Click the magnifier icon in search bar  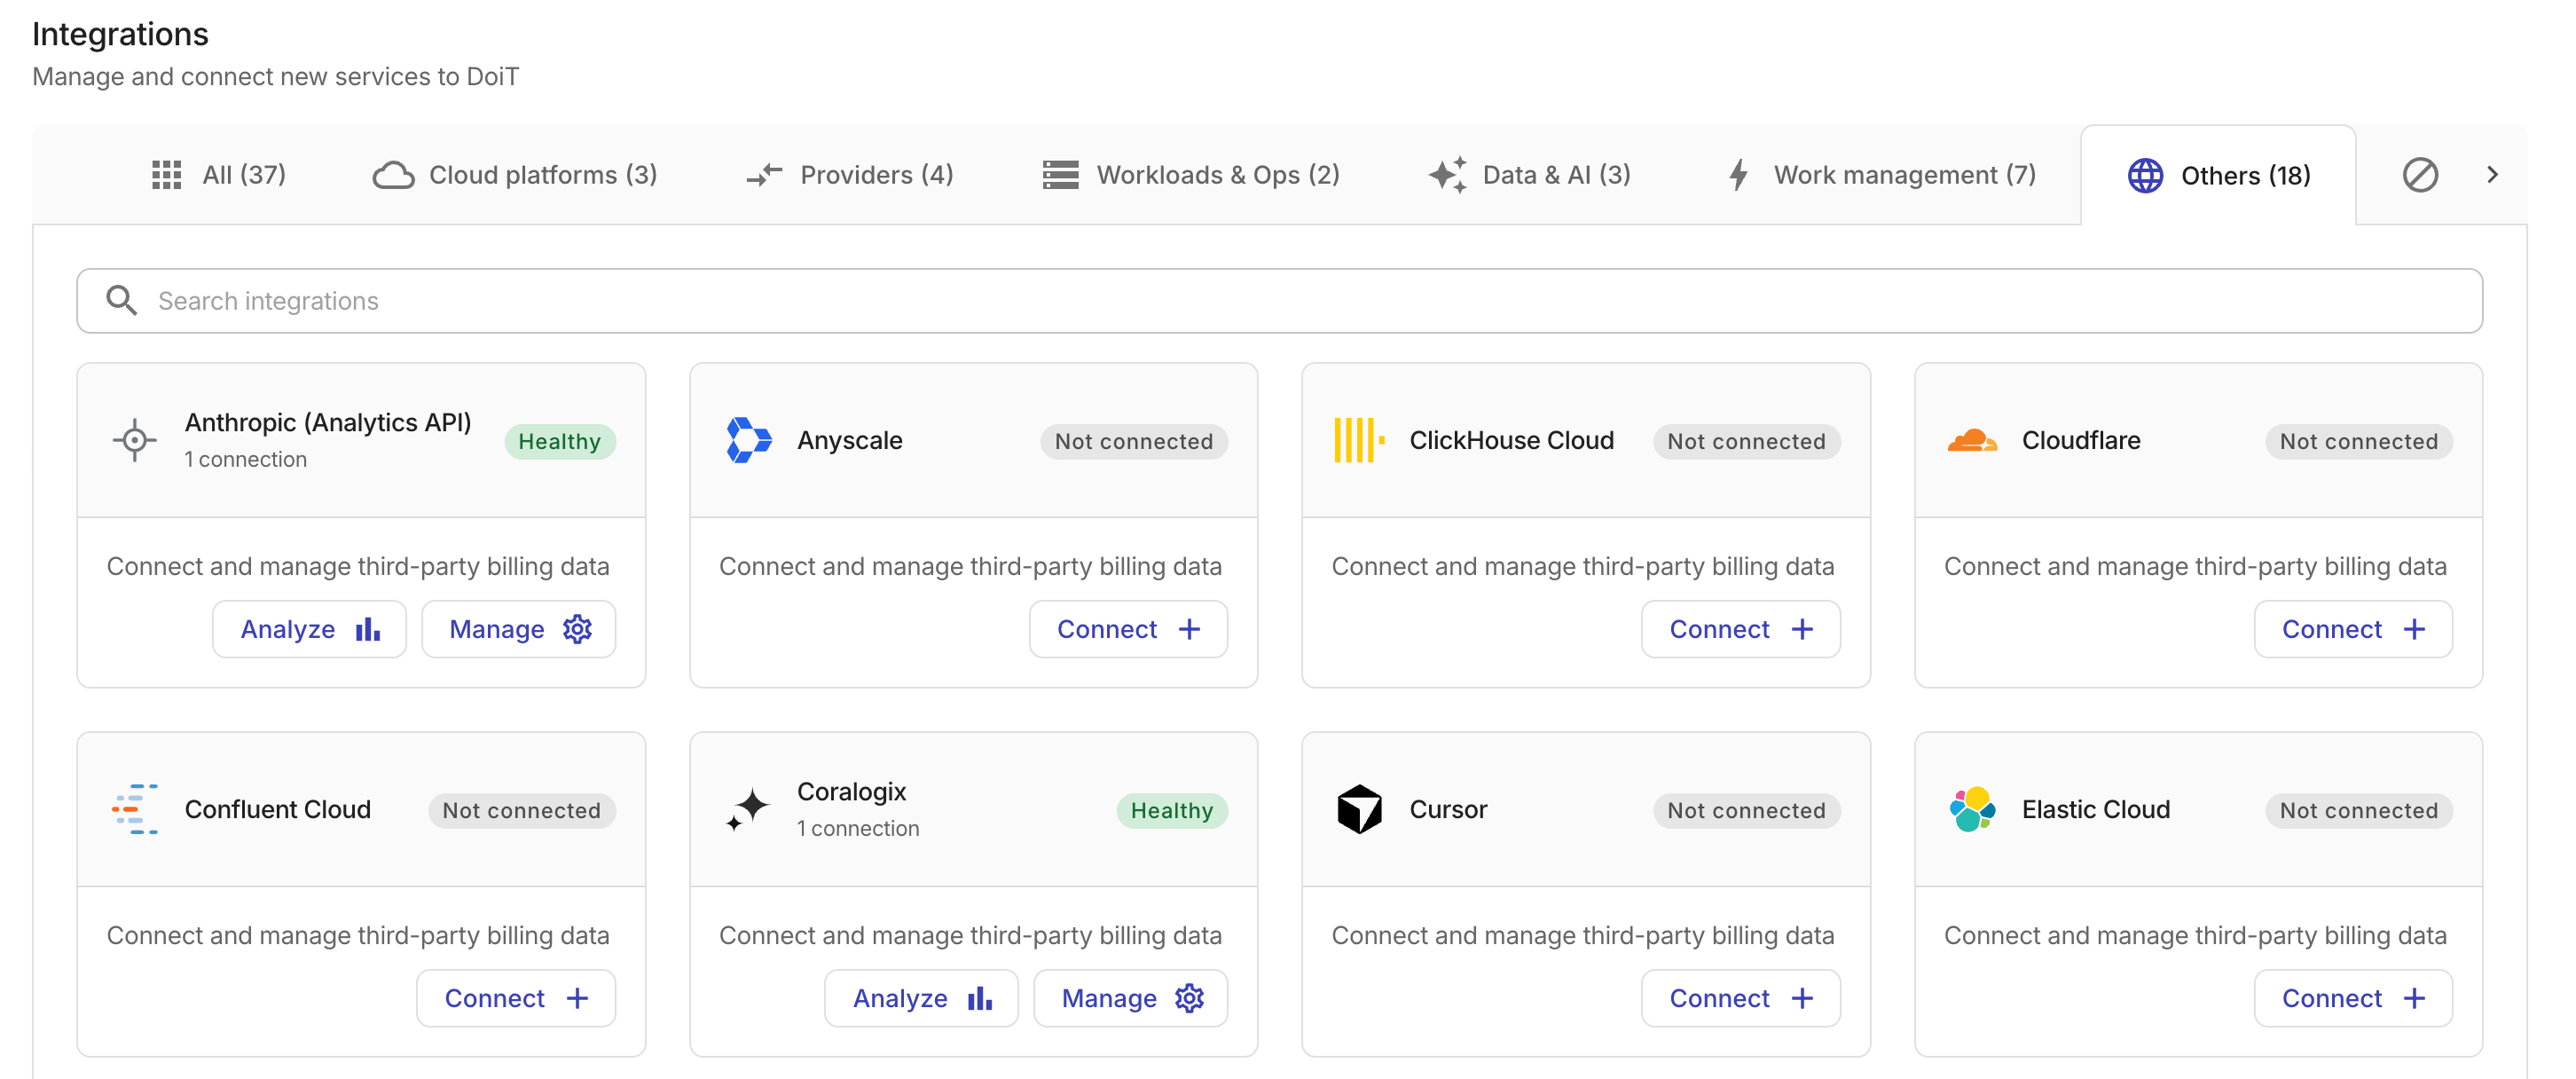(121, 300)
